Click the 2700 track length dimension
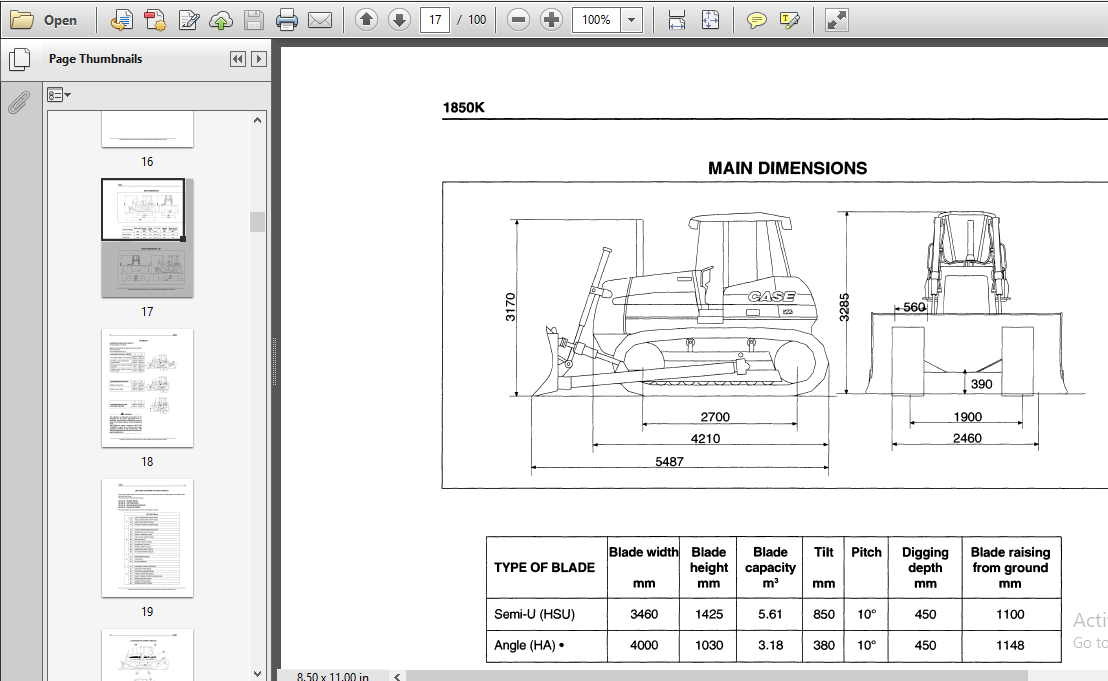Viewport: 1108px width, 681px height. click(715, 417)
